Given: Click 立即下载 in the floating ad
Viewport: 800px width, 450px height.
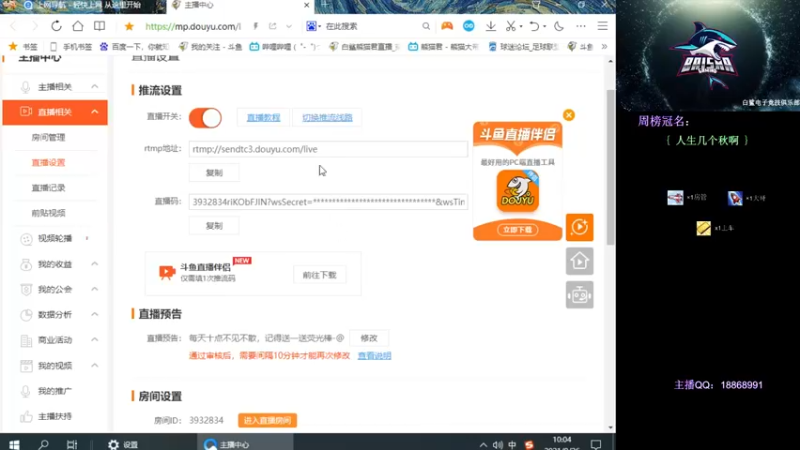Looking at the screenshot, I should (517, 230).
